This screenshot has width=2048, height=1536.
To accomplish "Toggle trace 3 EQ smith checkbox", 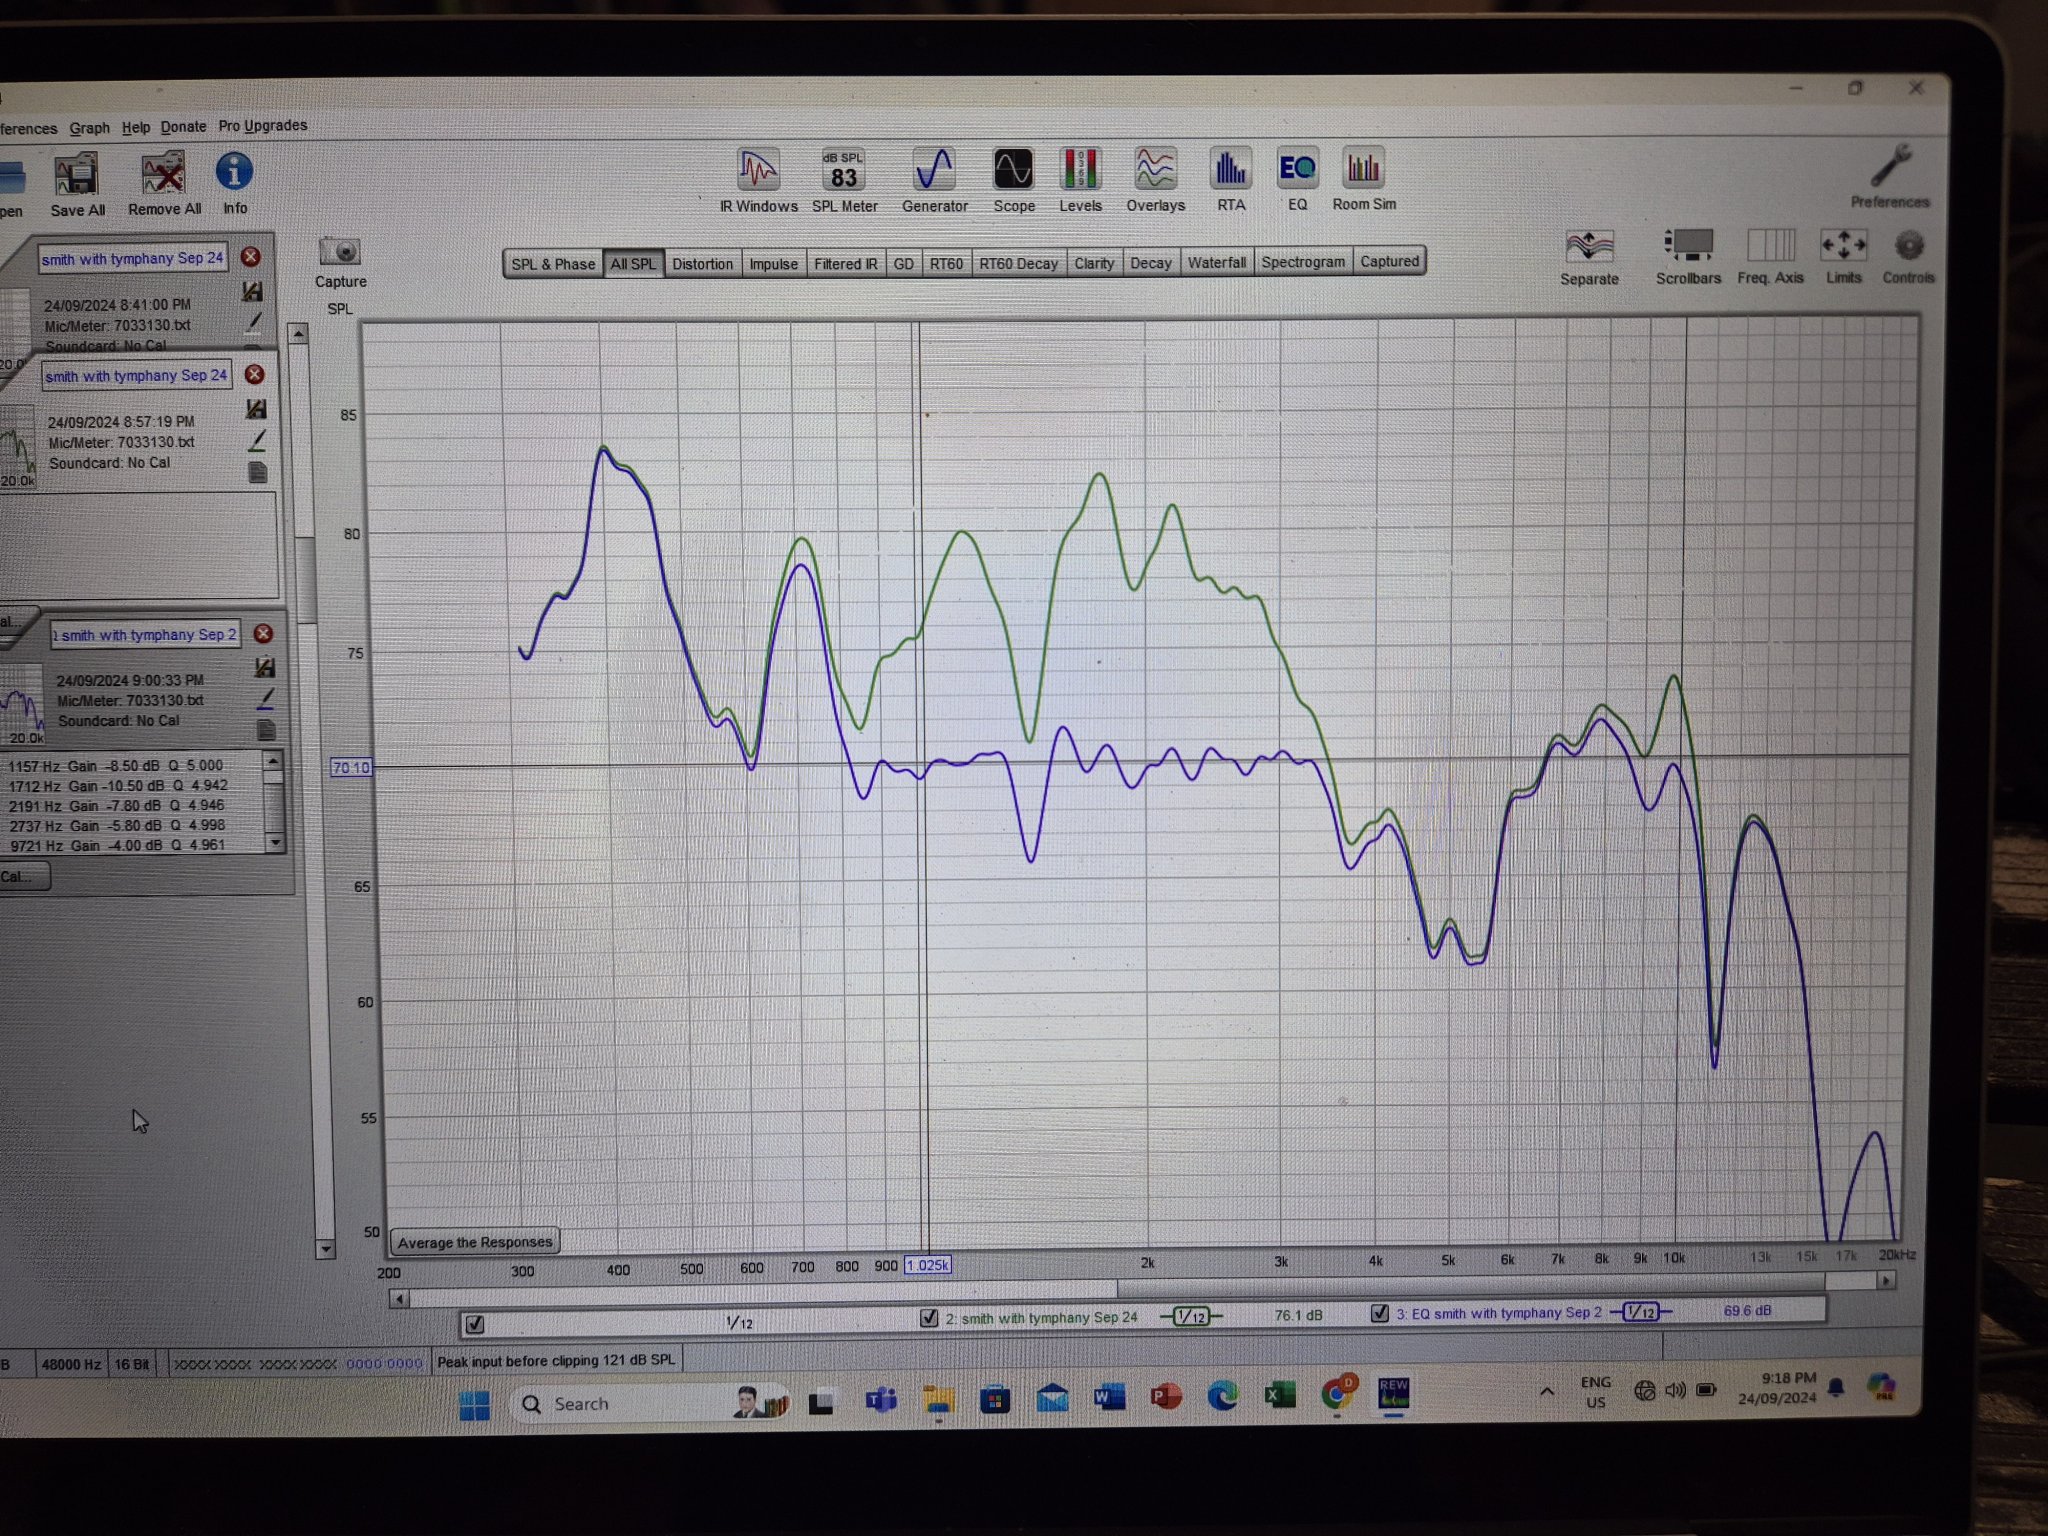I will (1380, 1313).
